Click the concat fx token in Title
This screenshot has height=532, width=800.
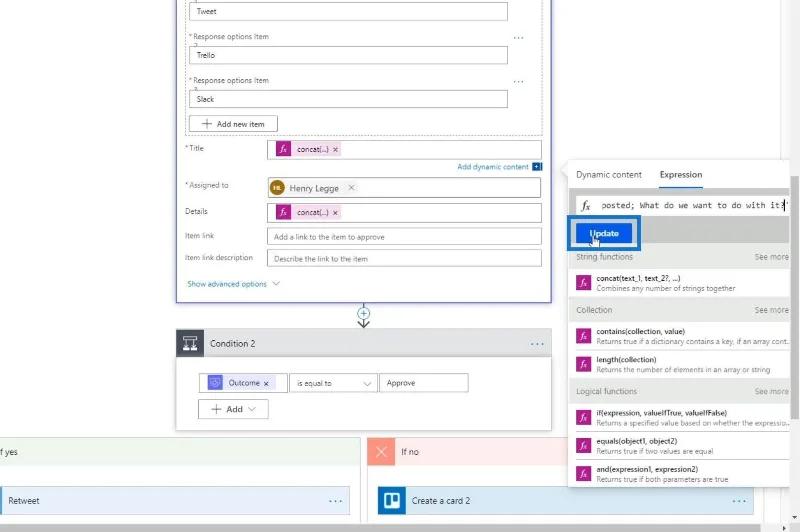(307, 149)
